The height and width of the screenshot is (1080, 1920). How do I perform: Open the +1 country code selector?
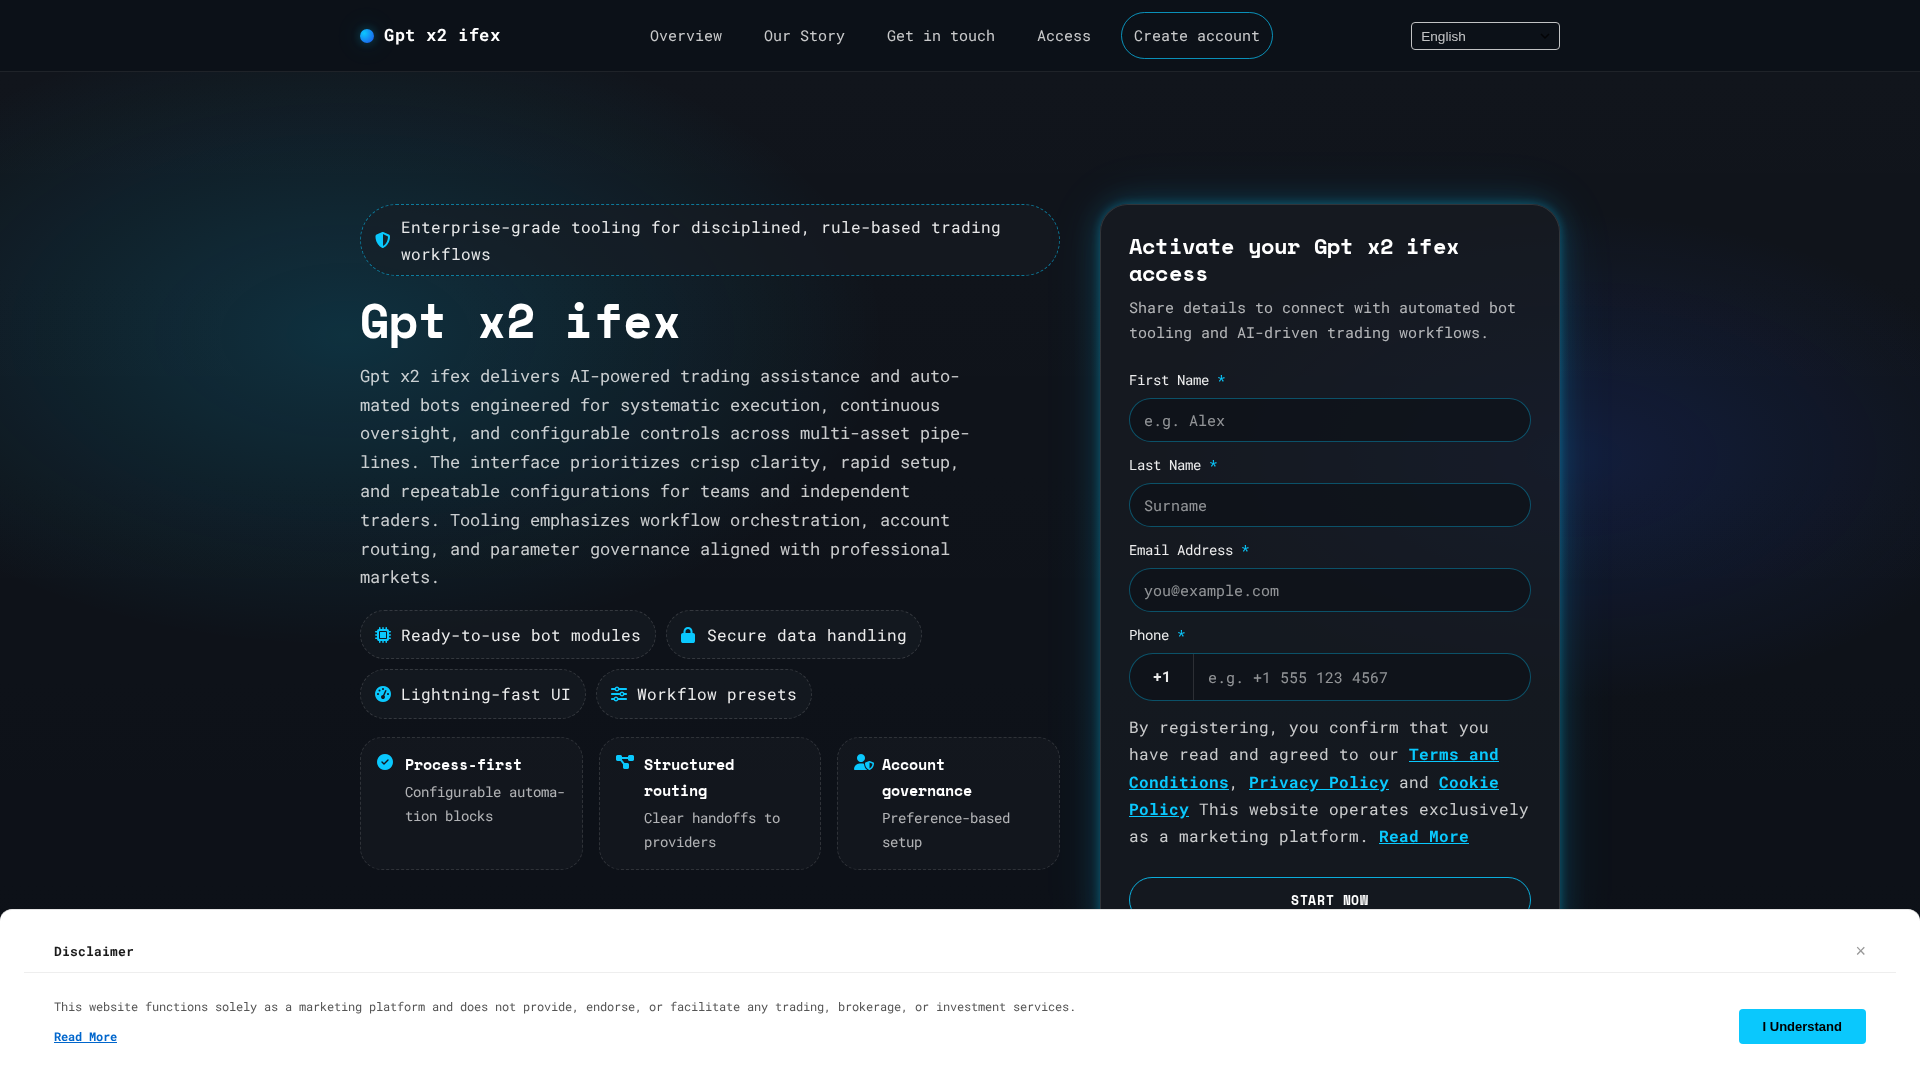click(x=1161, y=677)
